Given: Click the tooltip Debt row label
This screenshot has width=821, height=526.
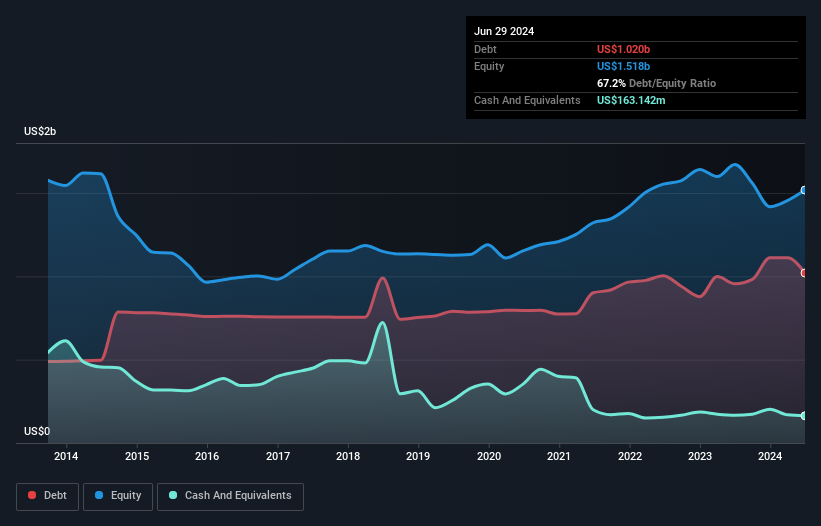Looking at the screenshot, I should 485,49.
